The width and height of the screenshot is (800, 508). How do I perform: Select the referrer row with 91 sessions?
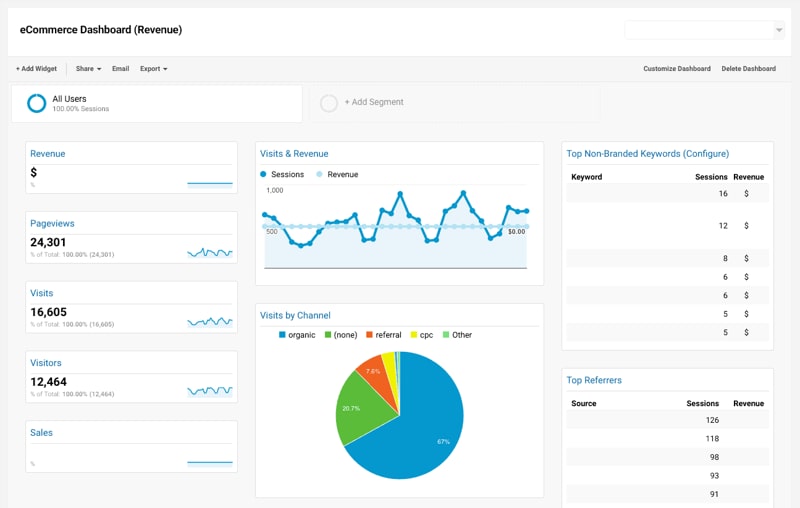667,494
